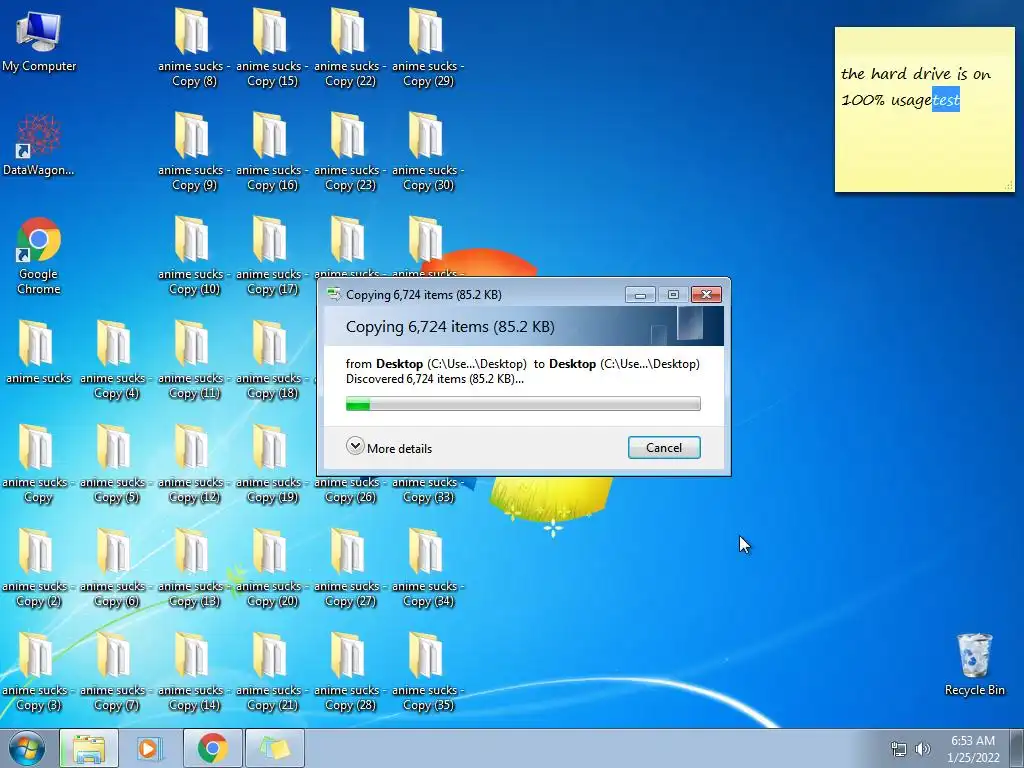Select the Google Chrome desktop shortcut
The image size is (1024, 768).
click(39, 256)
